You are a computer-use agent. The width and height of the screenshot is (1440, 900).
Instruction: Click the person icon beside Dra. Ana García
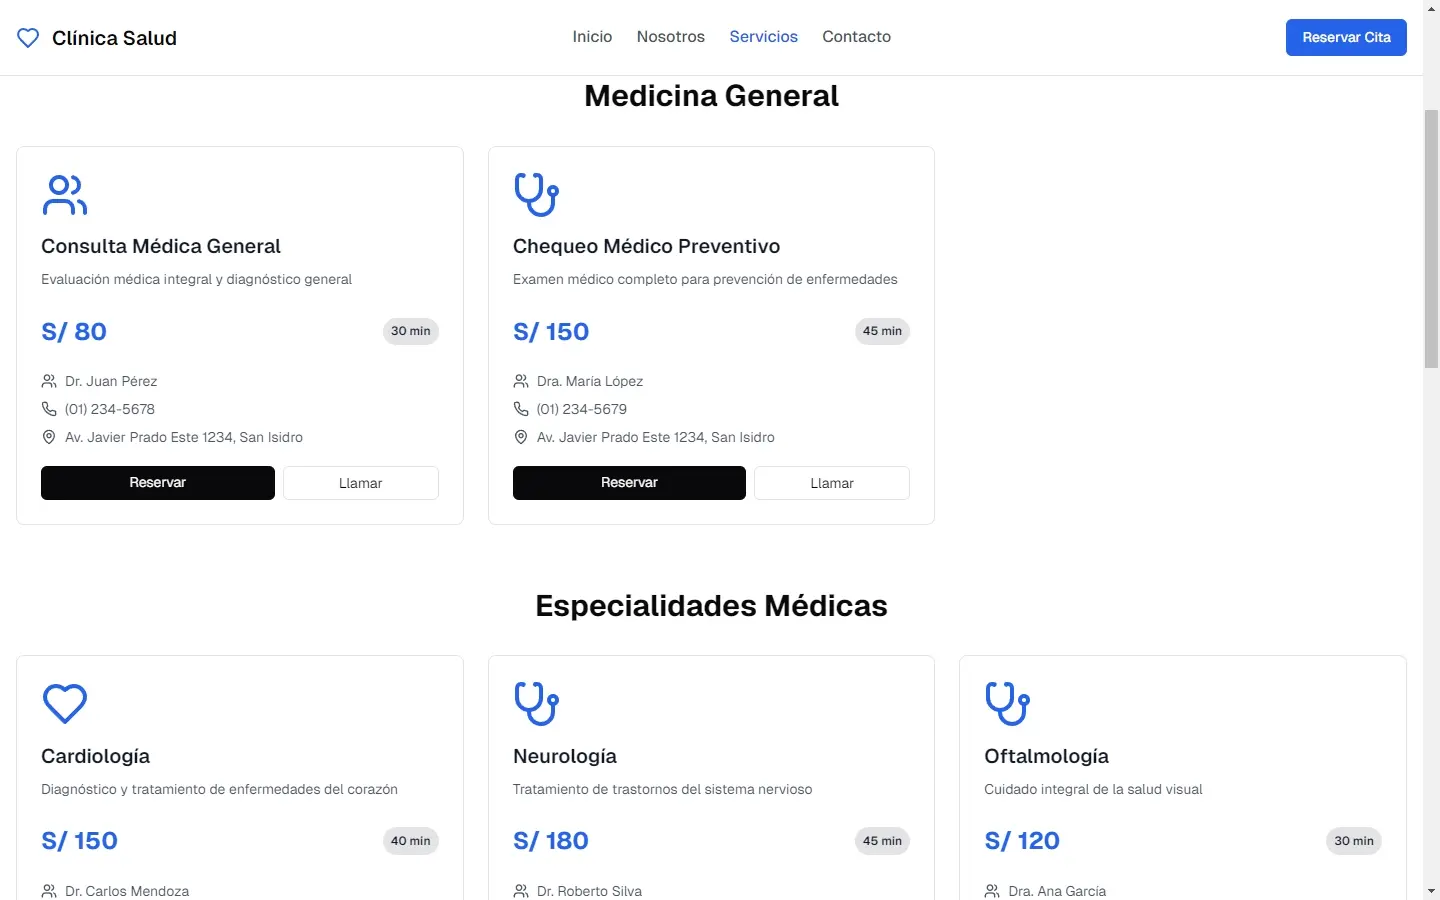[x=991, y=890]
